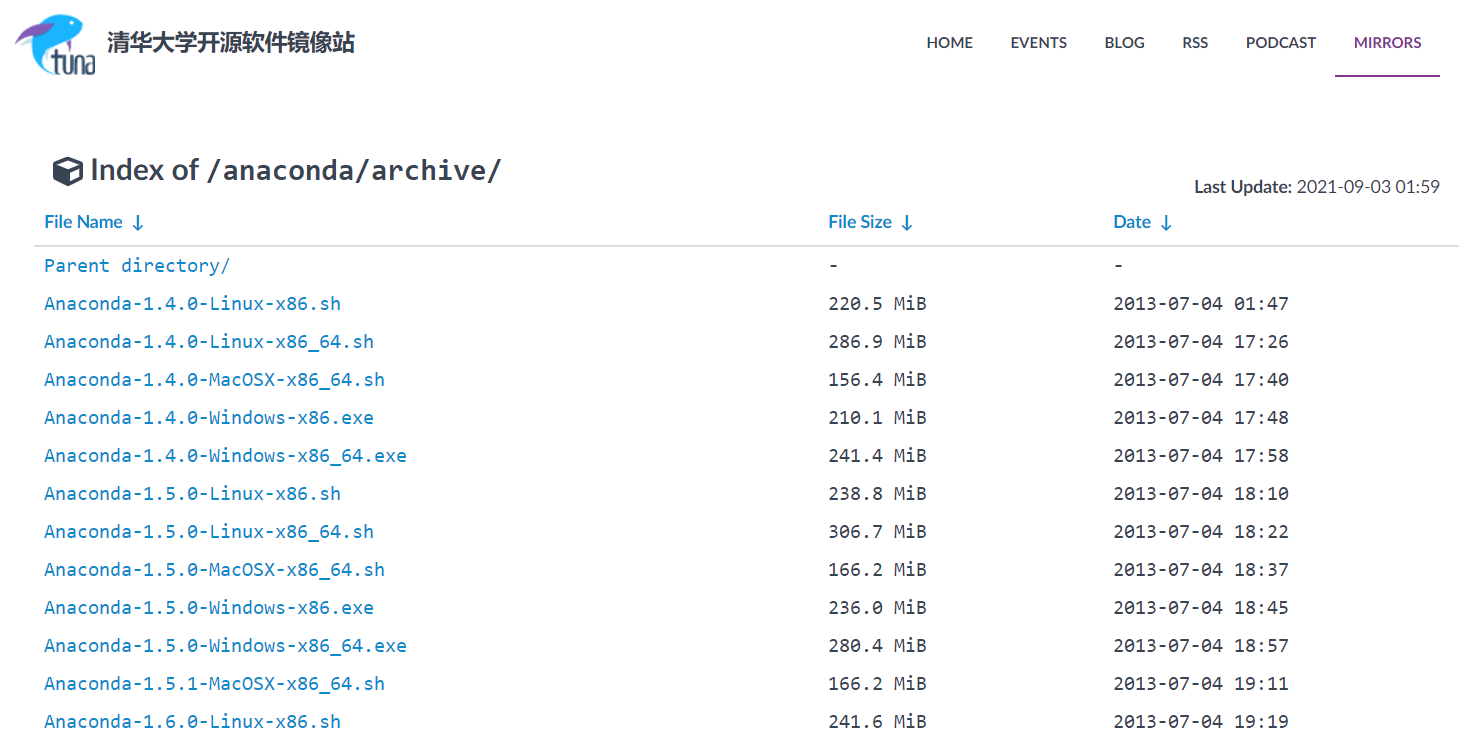The width and height of the screenshot is (1472, 745).
Task: Click the 156.4 MiB file size
Action: 877,379
